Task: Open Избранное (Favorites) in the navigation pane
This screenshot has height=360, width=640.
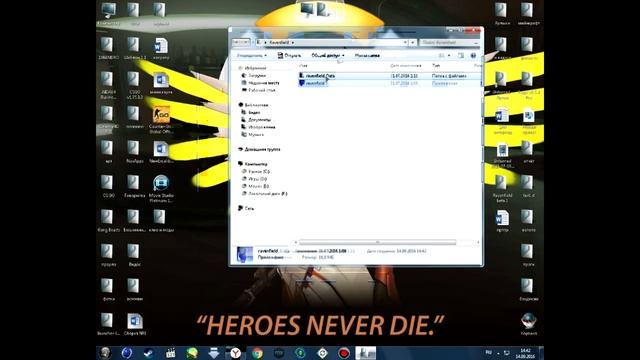Action: click(x=255, y=68)
